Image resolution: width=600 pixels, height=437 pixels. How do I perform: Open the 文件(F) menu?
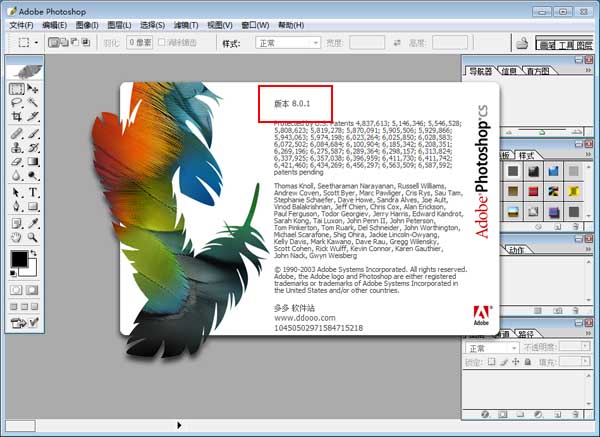tap(21, 25)
